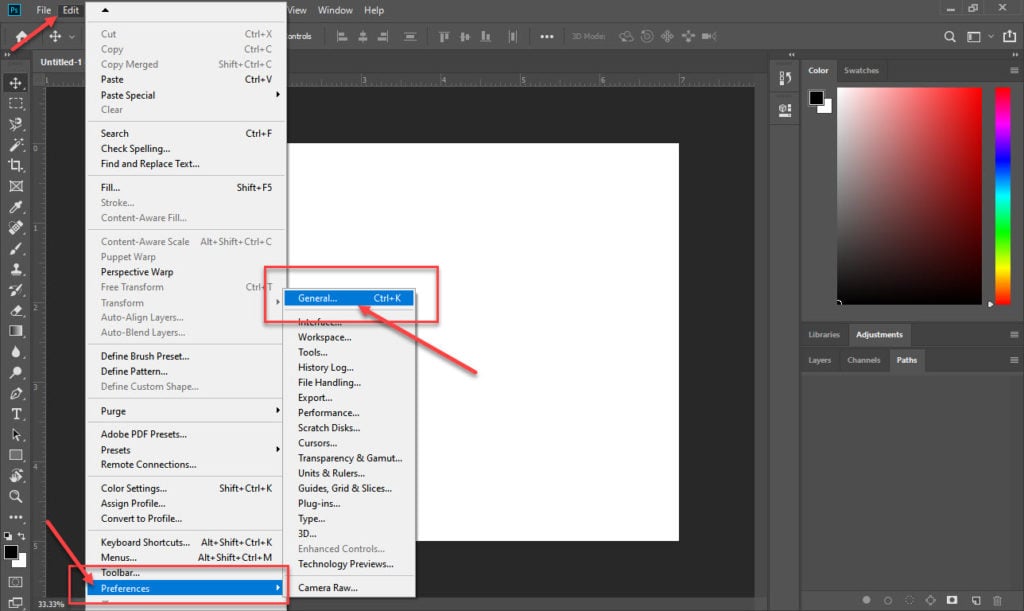Expand the Paste Special submenu arrow
This screenshot has height=611, width=1024.
coord(278,95)
